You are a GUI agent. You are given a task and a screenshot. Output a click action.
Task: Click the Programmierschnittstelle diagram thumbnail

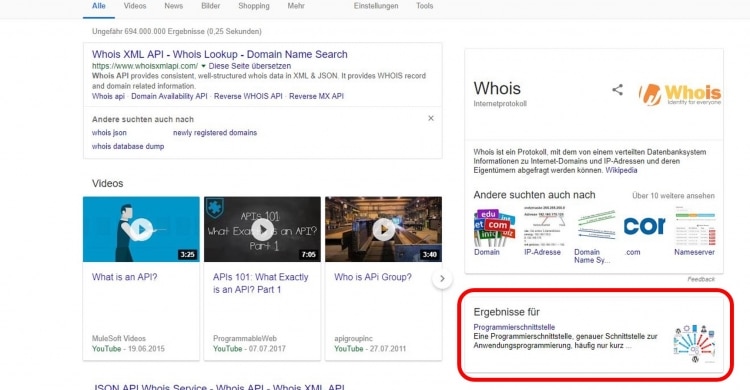tap(695, 343)
